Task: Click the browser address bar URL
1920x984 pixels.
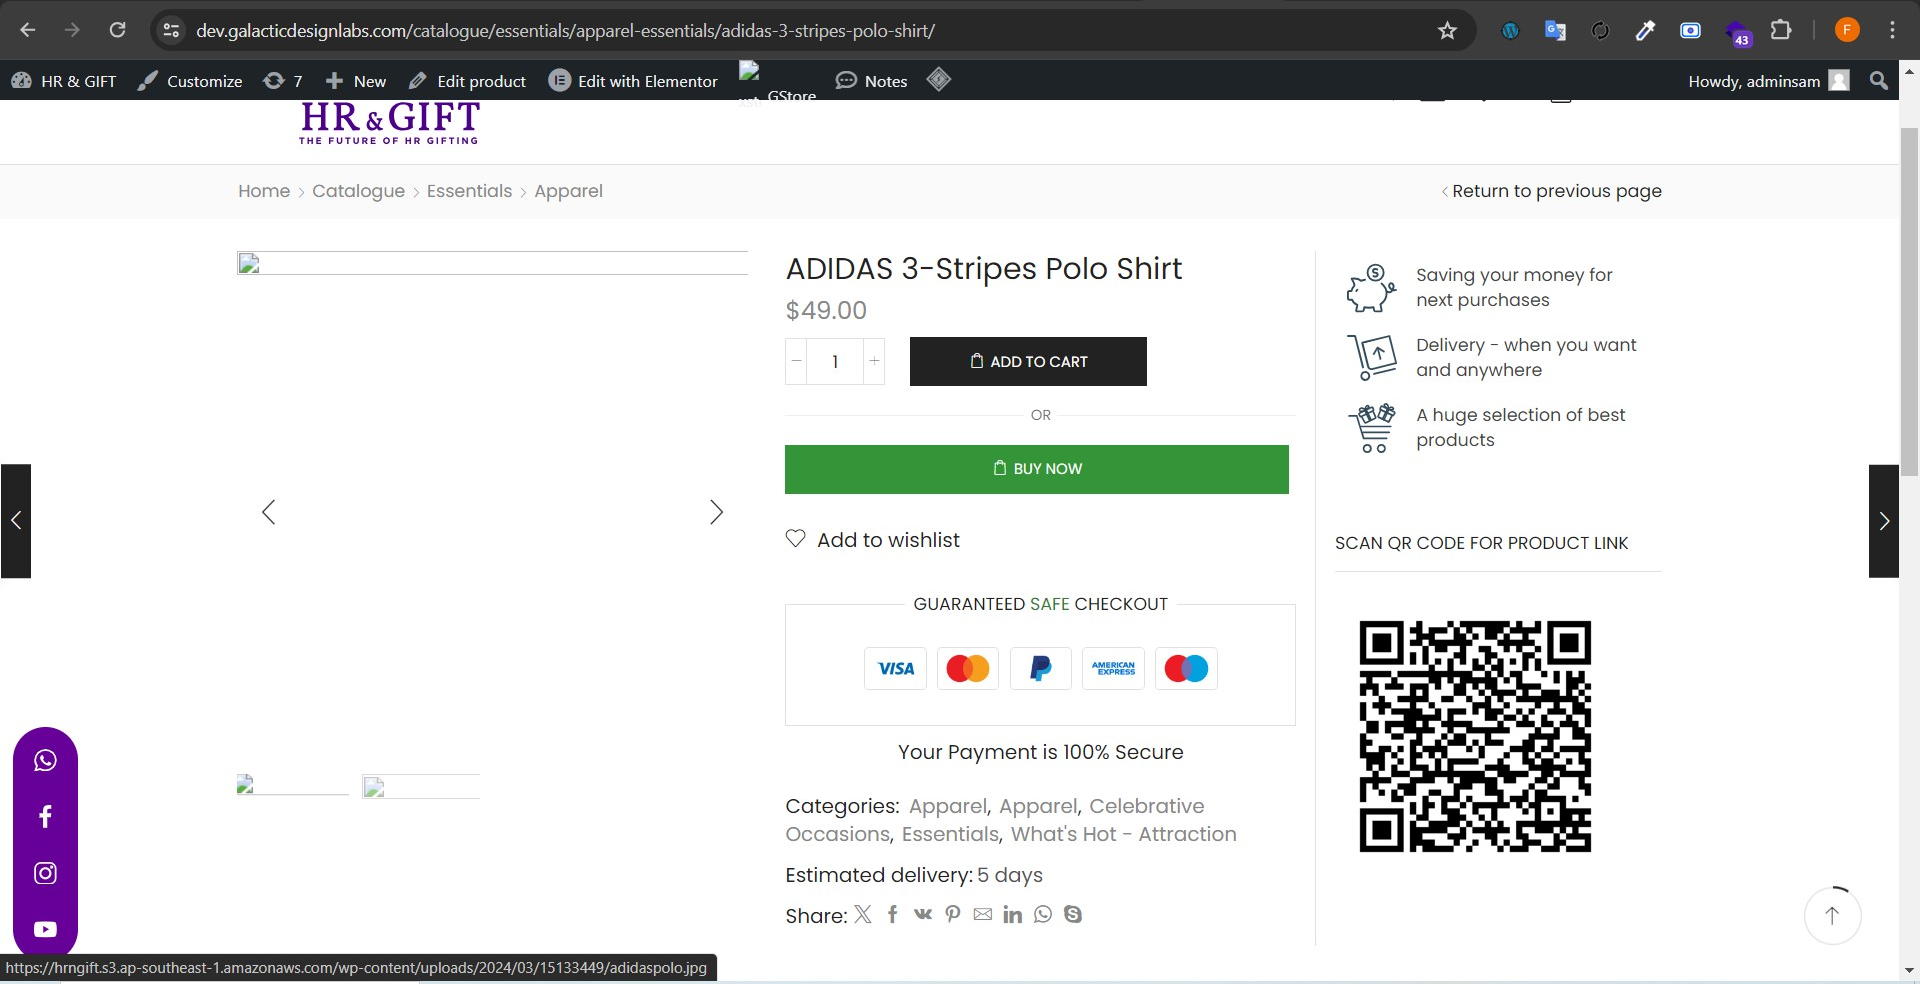Action: pyautogui.click(x=565, y=30)
